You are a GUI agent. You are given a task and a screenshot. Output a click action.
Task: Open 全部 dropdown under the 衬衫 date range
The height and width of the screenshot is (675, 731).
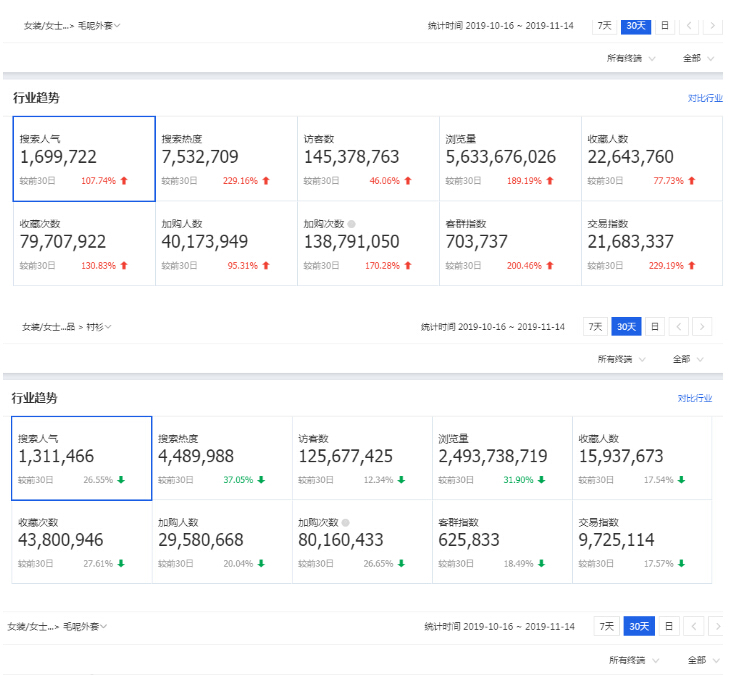(x=687, y=359)
